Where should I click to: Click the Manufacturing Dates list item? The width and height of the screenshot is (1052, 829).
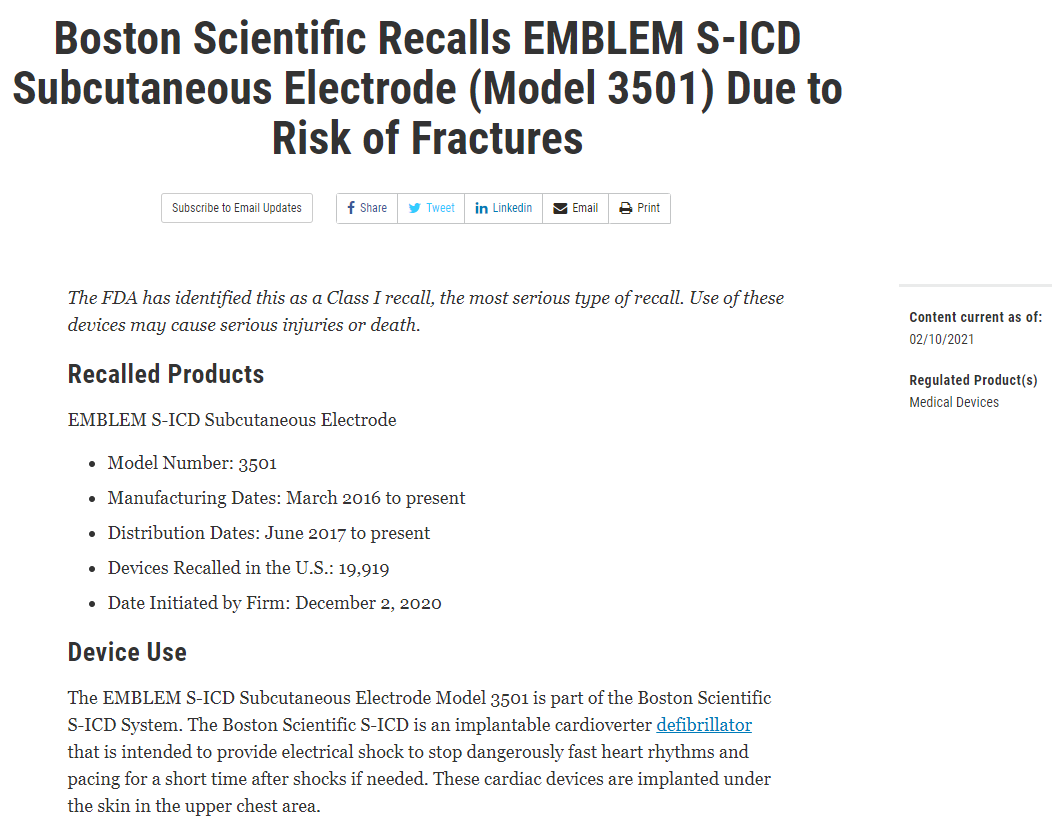286,498
